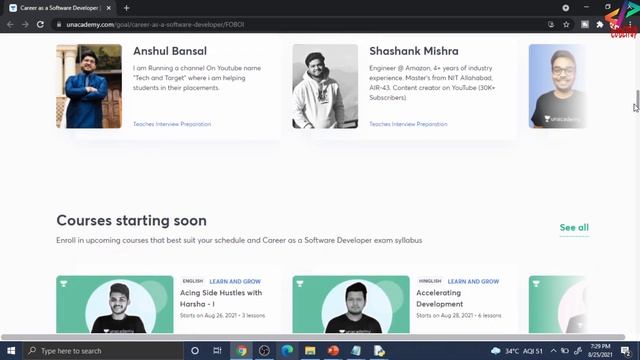Launch Microsoft Edge from the taskbar
640x360 pixels.
[x=287, y=351]
